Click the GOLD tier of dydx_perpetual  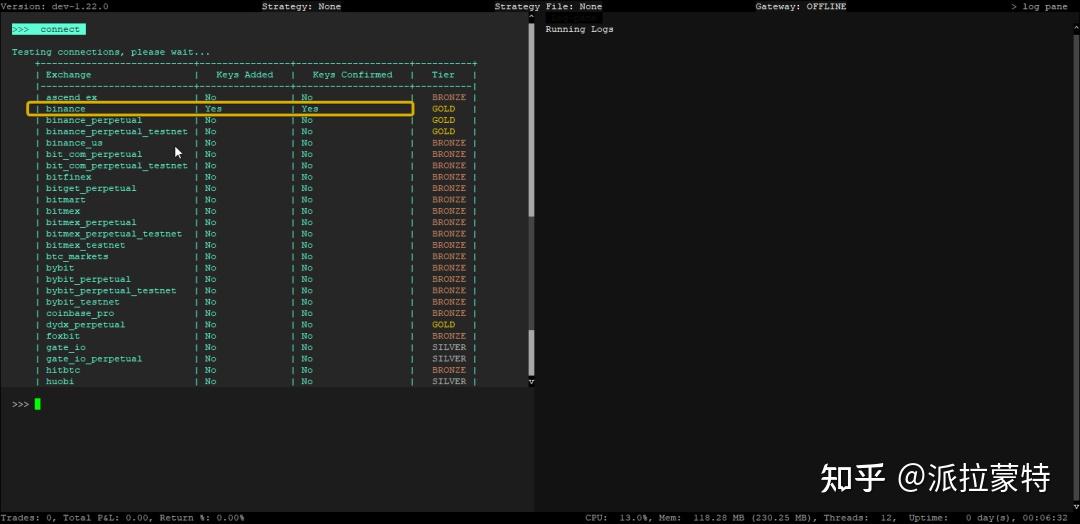tap(444, 325)
